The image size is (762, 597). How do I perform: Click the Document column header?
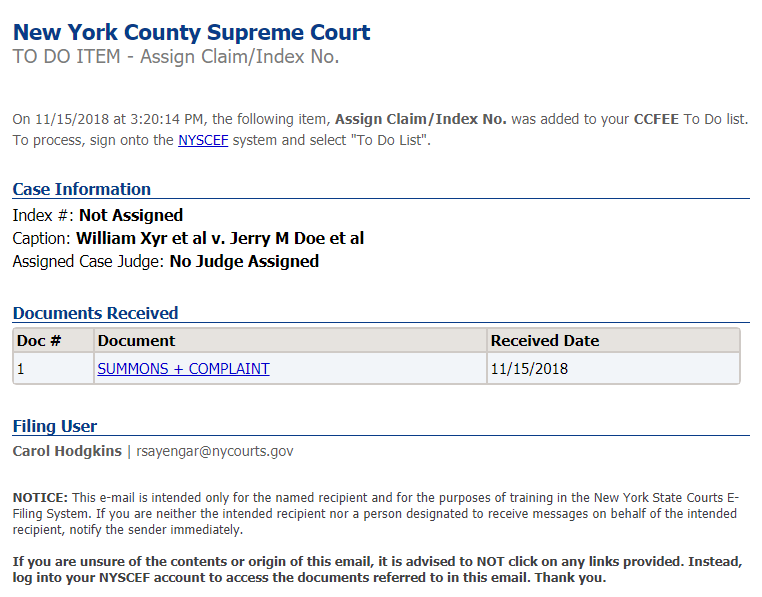[136, 341]
